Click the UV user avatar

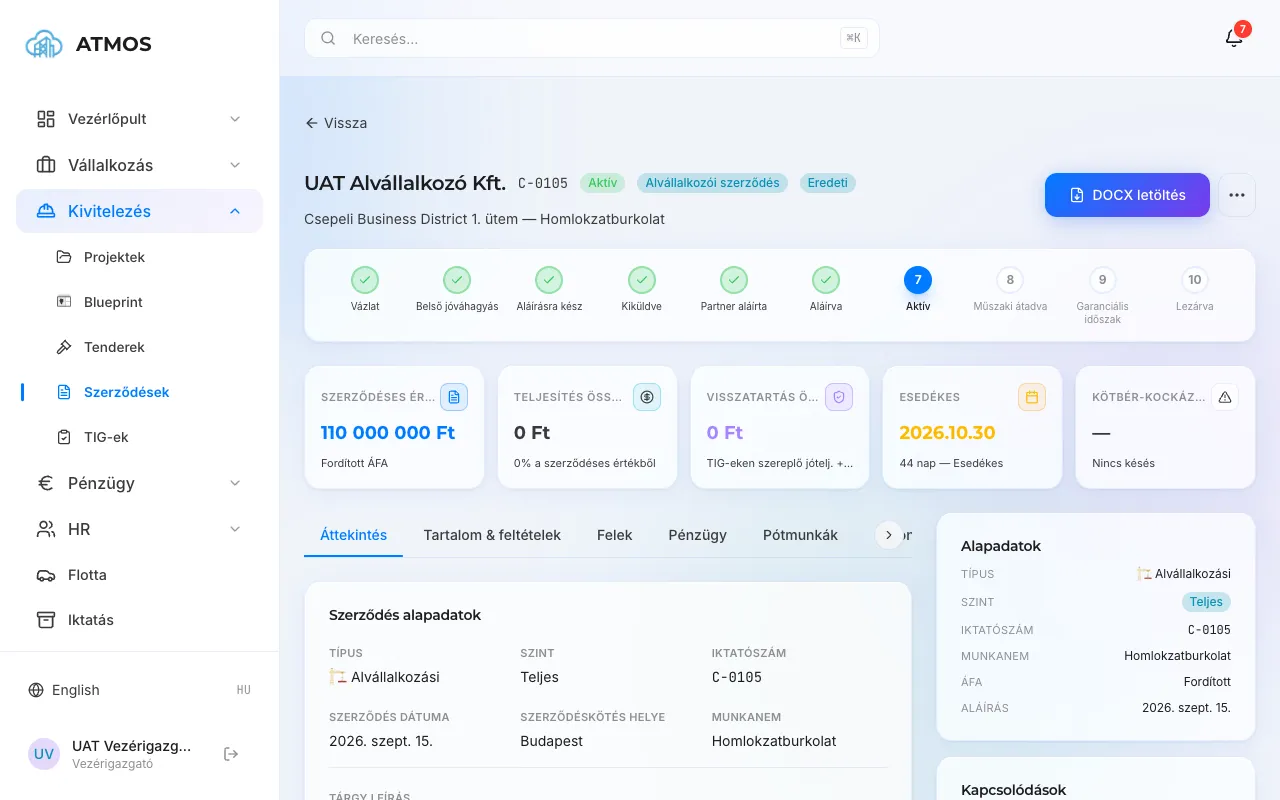44,754
